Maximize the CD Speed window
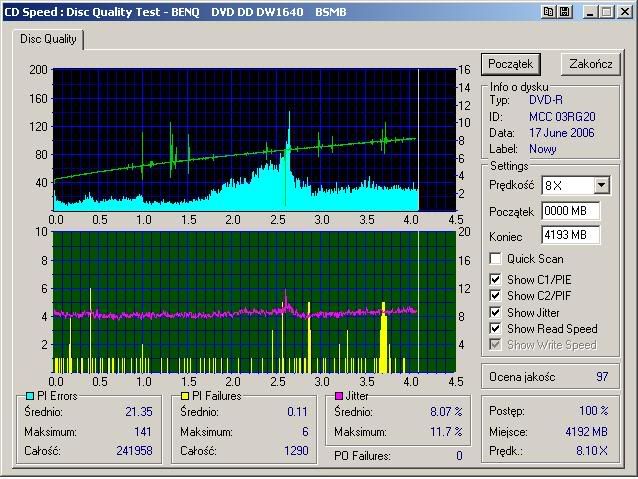Screen dimensions: 638x479 point(607,12)
